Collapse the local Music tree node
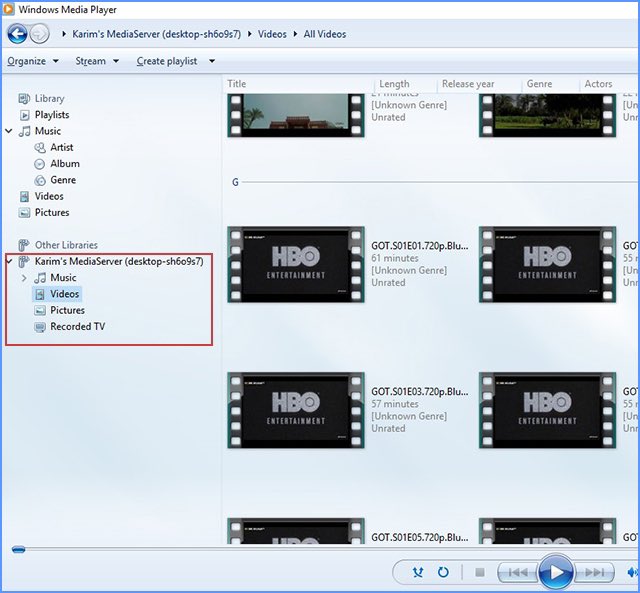The image size is (640, 593). pyautogui.click(x=9, y=131)
